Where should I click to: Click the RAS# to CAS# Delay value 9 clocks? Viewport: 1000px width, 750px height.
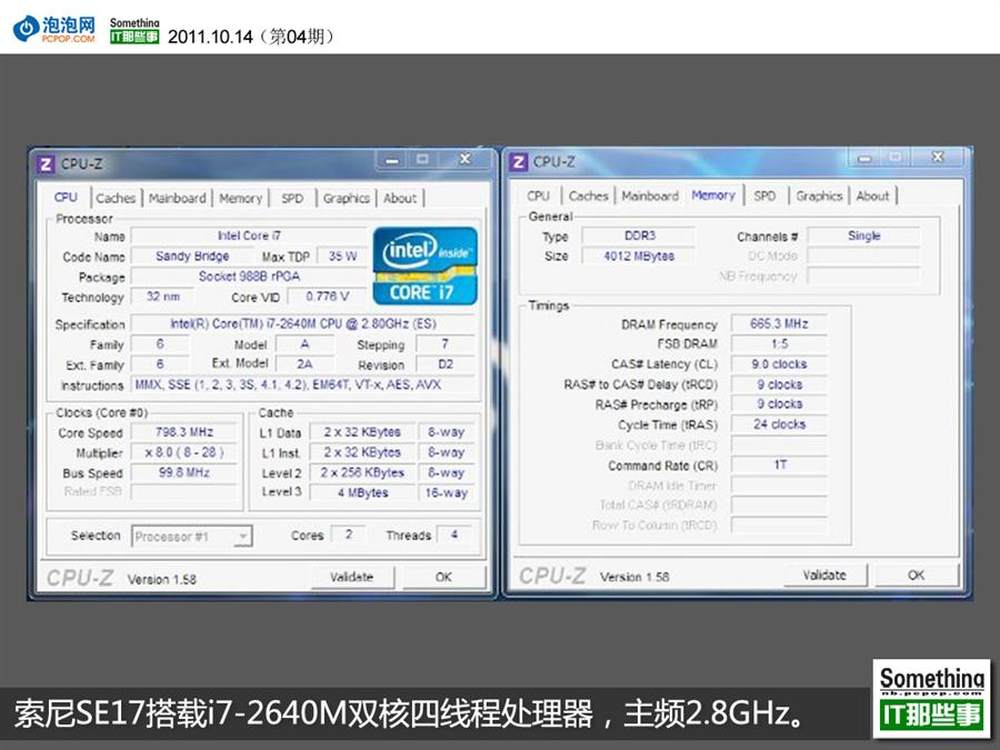(x=779, y=385)
